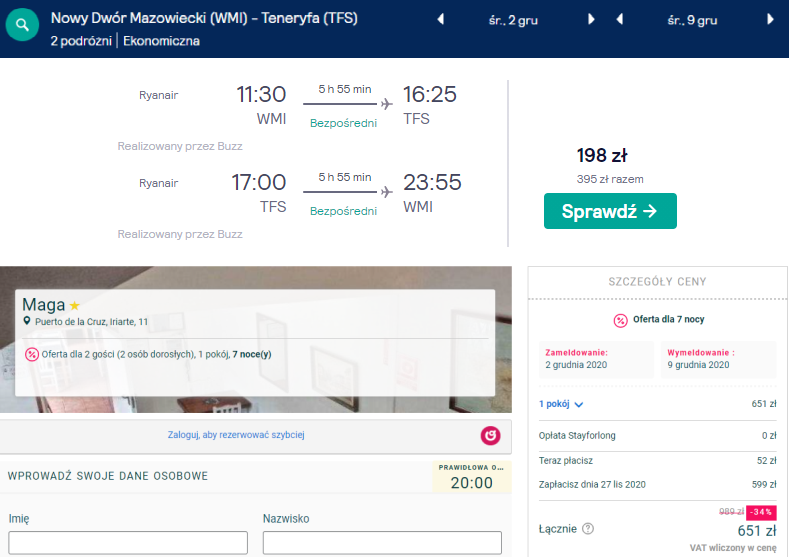Select previous return date arrow
Viewport: 789px width, 560px height.
[x=619, y=20]
